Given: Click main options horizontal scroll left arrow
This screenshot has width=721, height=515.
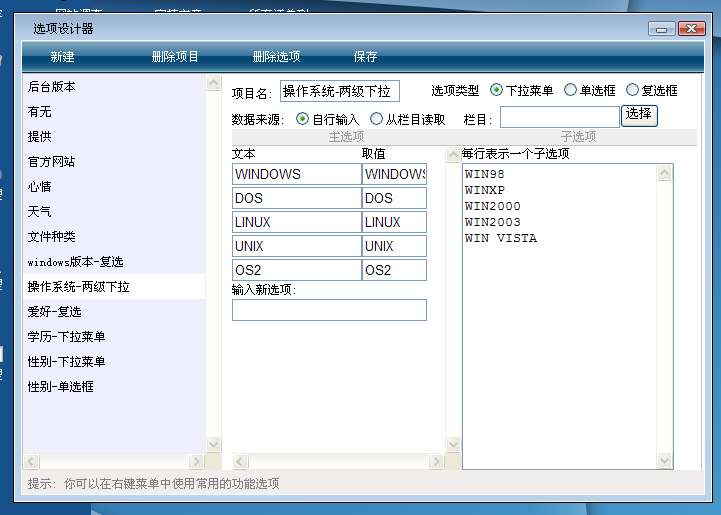Looking at the screenshot, I should (240, 461).
